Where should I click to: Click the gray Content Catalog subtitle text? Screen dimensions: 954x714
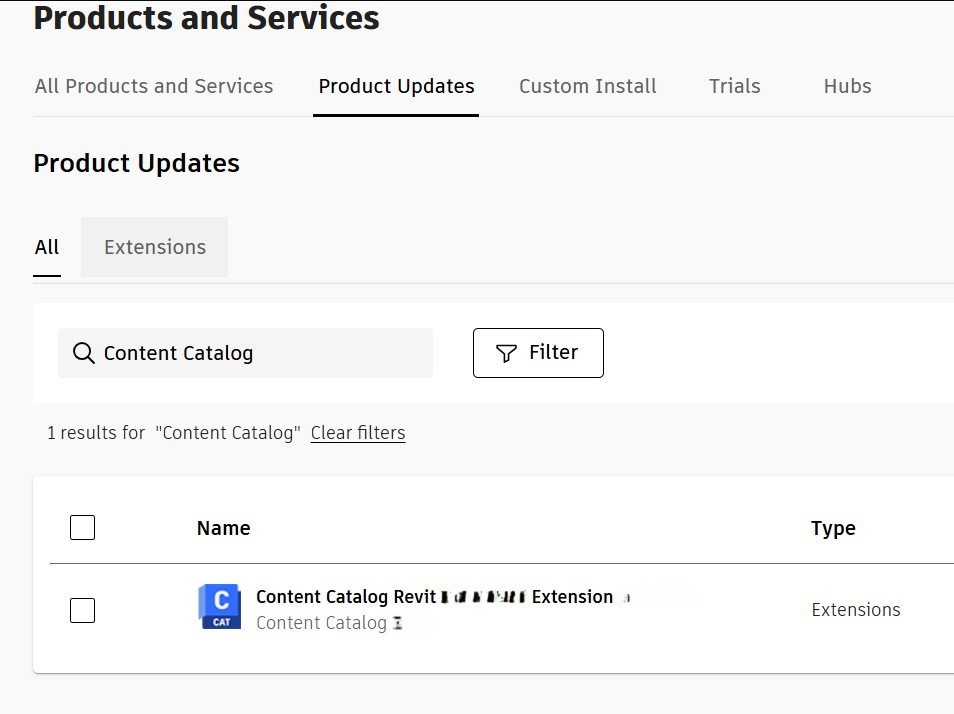(321, 623)
